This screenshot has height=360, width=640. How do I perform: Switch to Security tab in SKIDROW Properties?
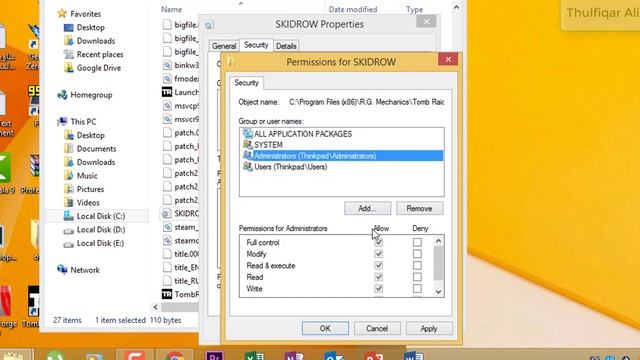click(x=256, y=45)
